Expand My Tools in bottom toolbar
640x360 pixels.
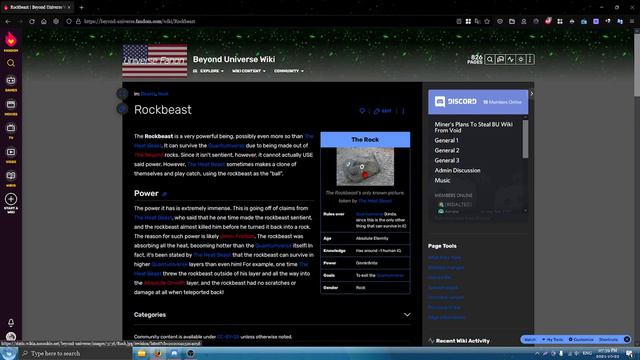tap(552, 340)
